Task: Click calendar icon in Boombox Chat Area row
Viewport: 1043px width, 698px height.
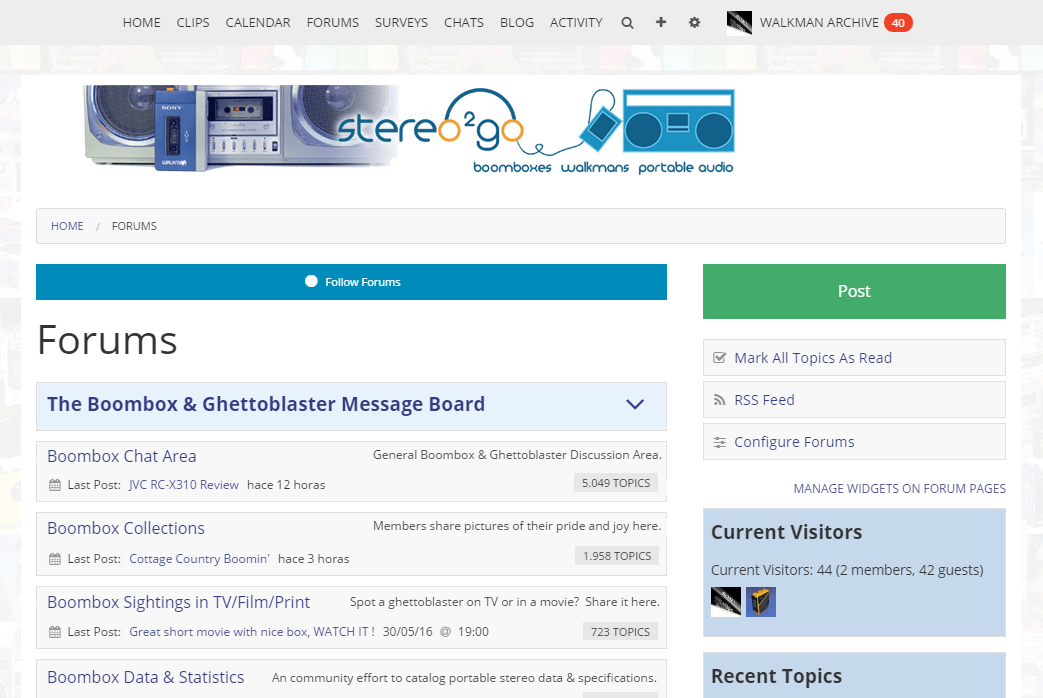Action: click(55, 485)
